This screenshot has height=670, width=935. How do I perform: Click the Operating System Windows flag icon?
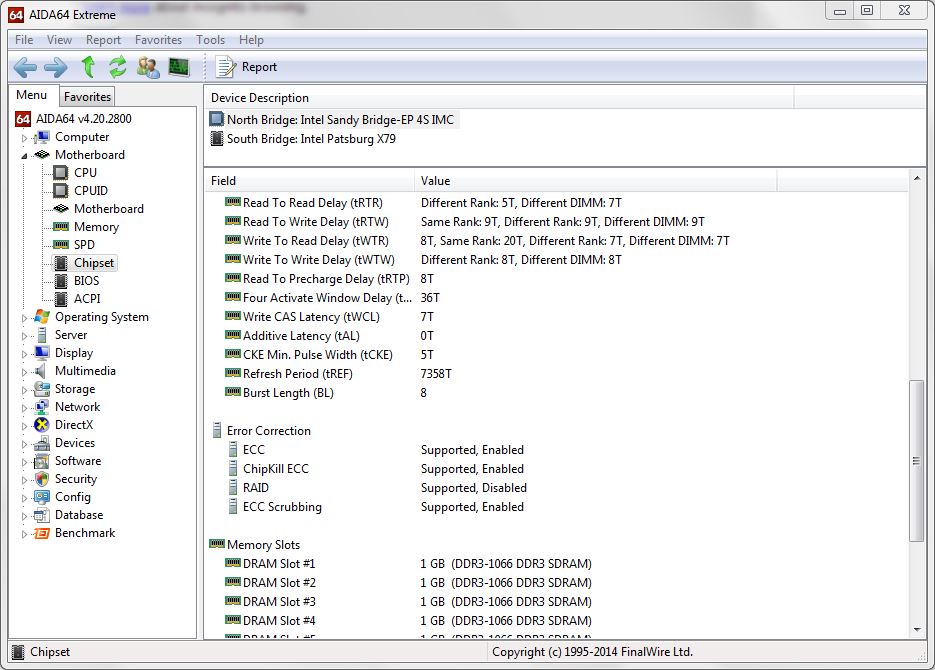click(x=42, y=317)
